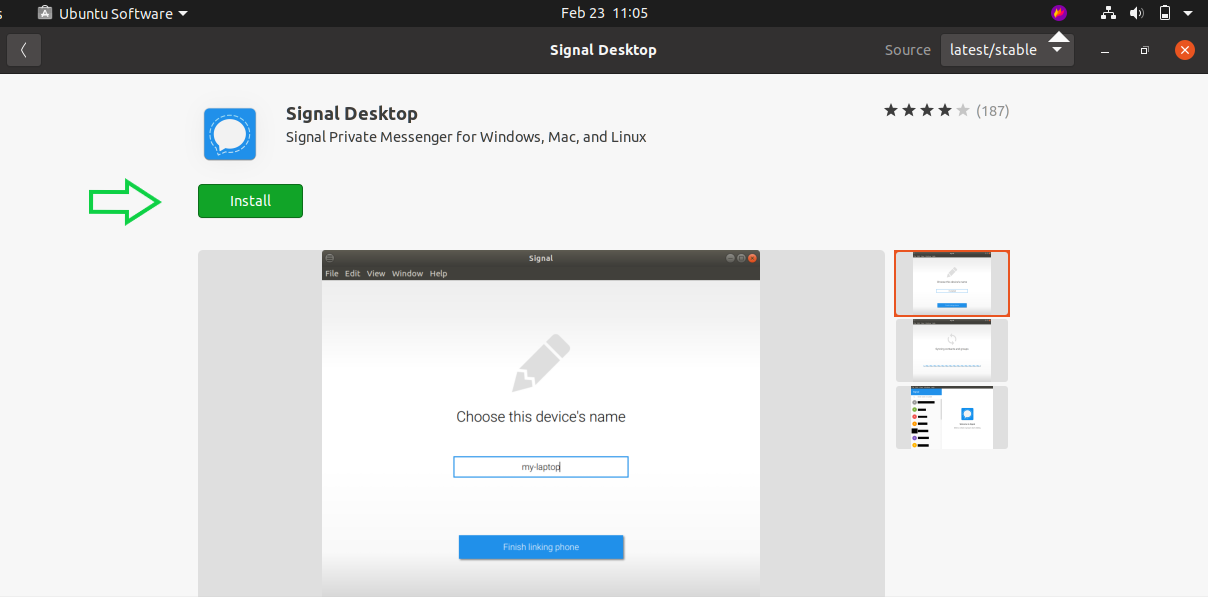
Task: Click the main Signal screenshot preview
Action: 541,423
